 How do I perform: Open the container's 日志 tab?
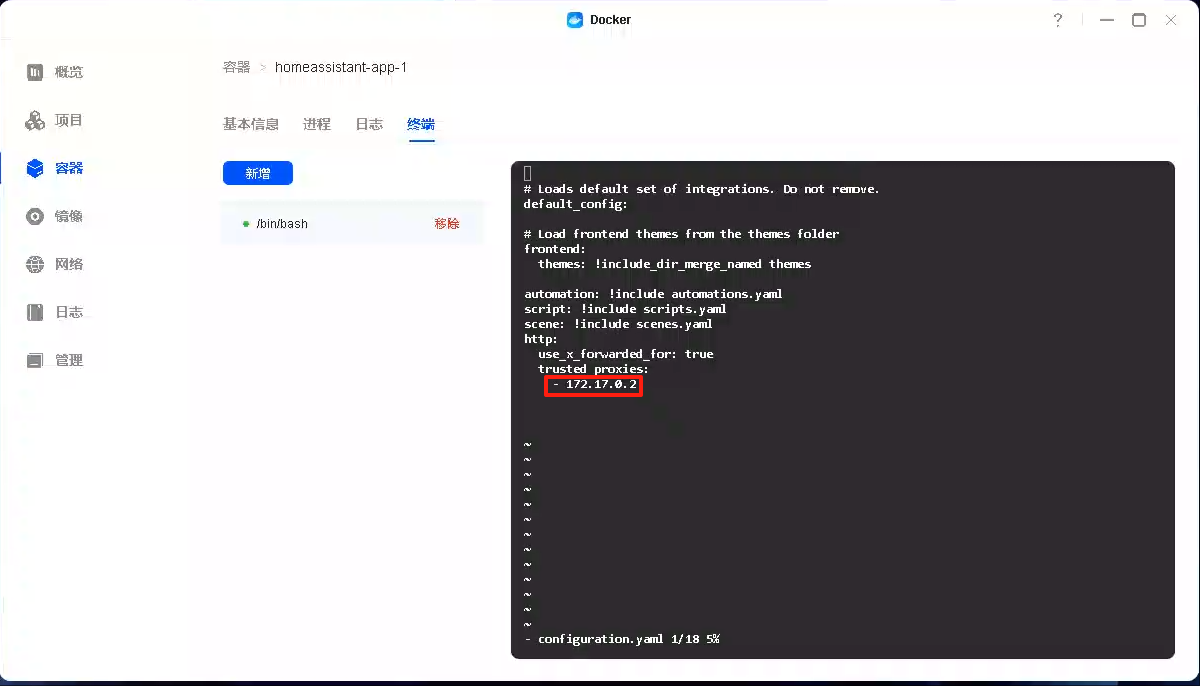(x=369, y=124)
